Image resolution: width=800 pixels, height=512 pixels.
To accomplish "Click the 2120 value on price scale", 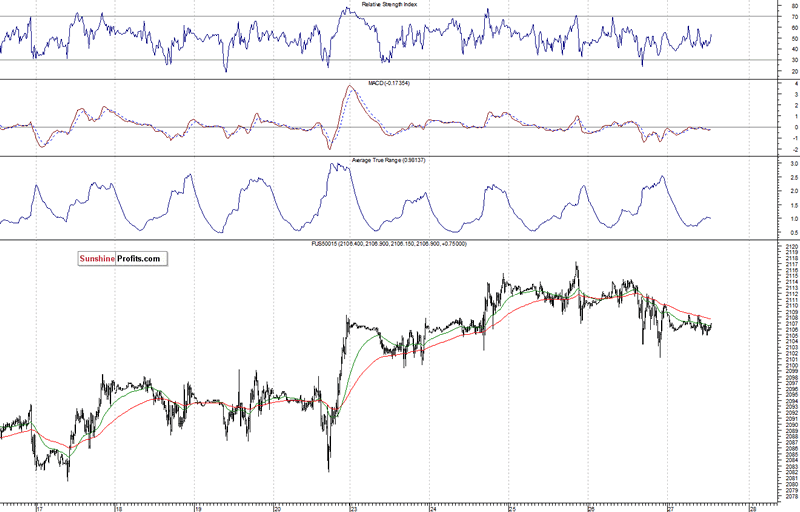I will coord(792,246).
